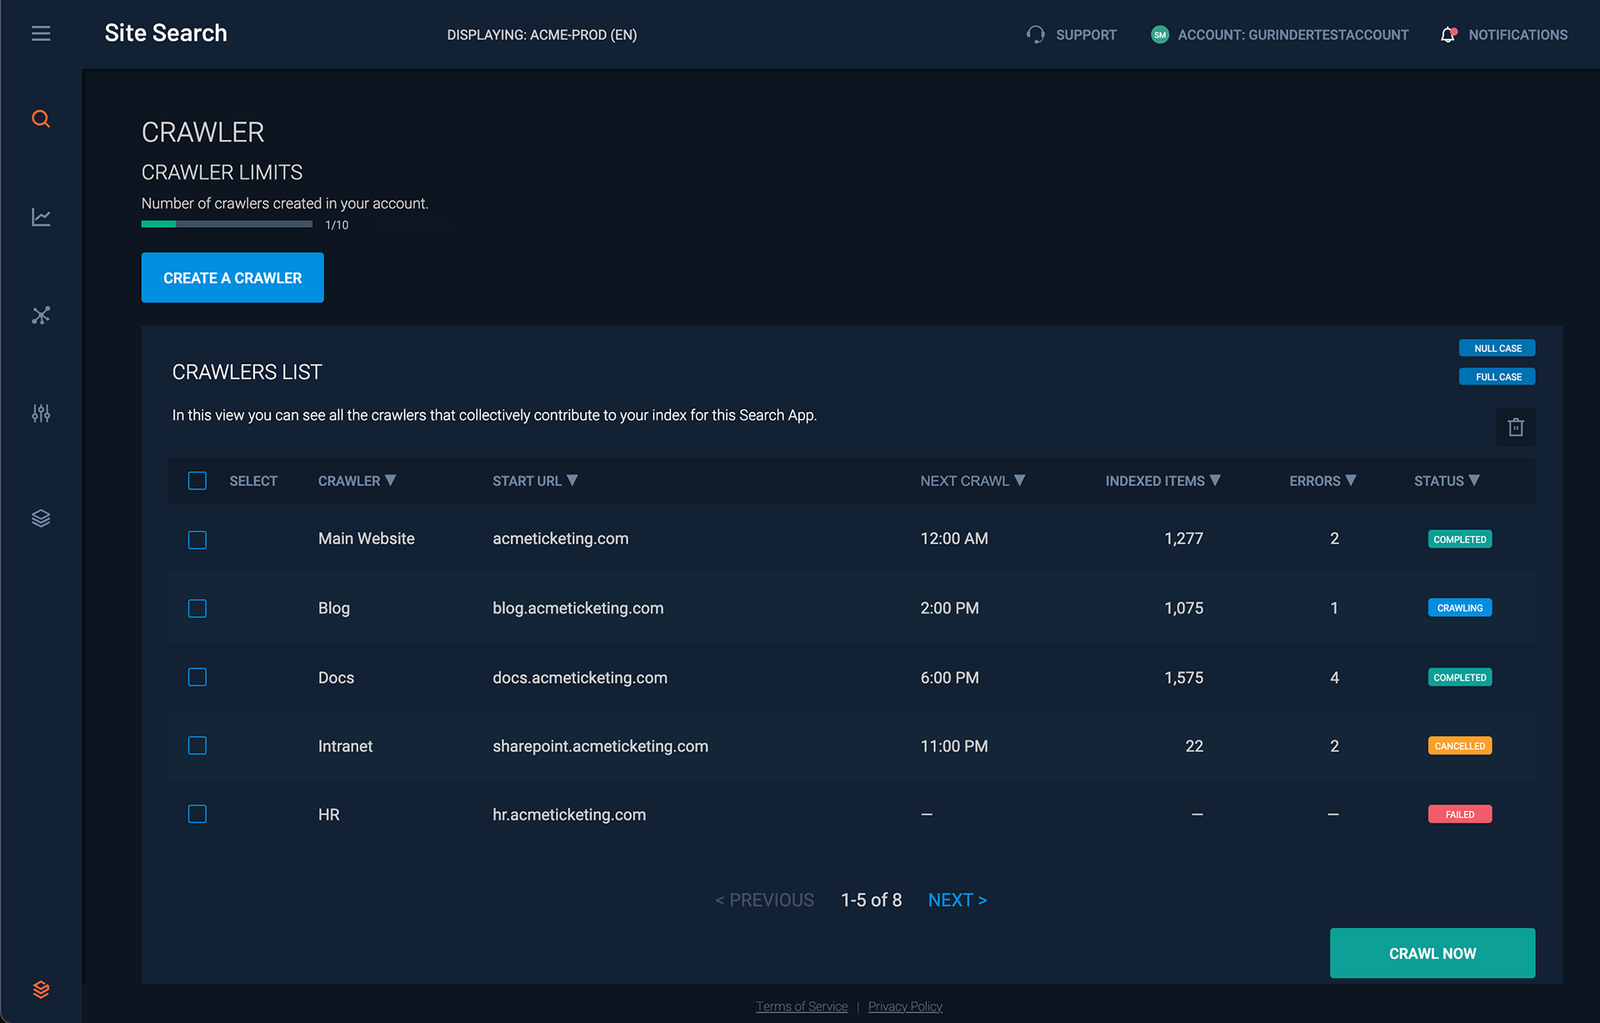This screenshot has width=1600, height=1023.
Task: Click the 11:00 PM next crawl time
Action: pyautogui.click(x=954, y=746)
